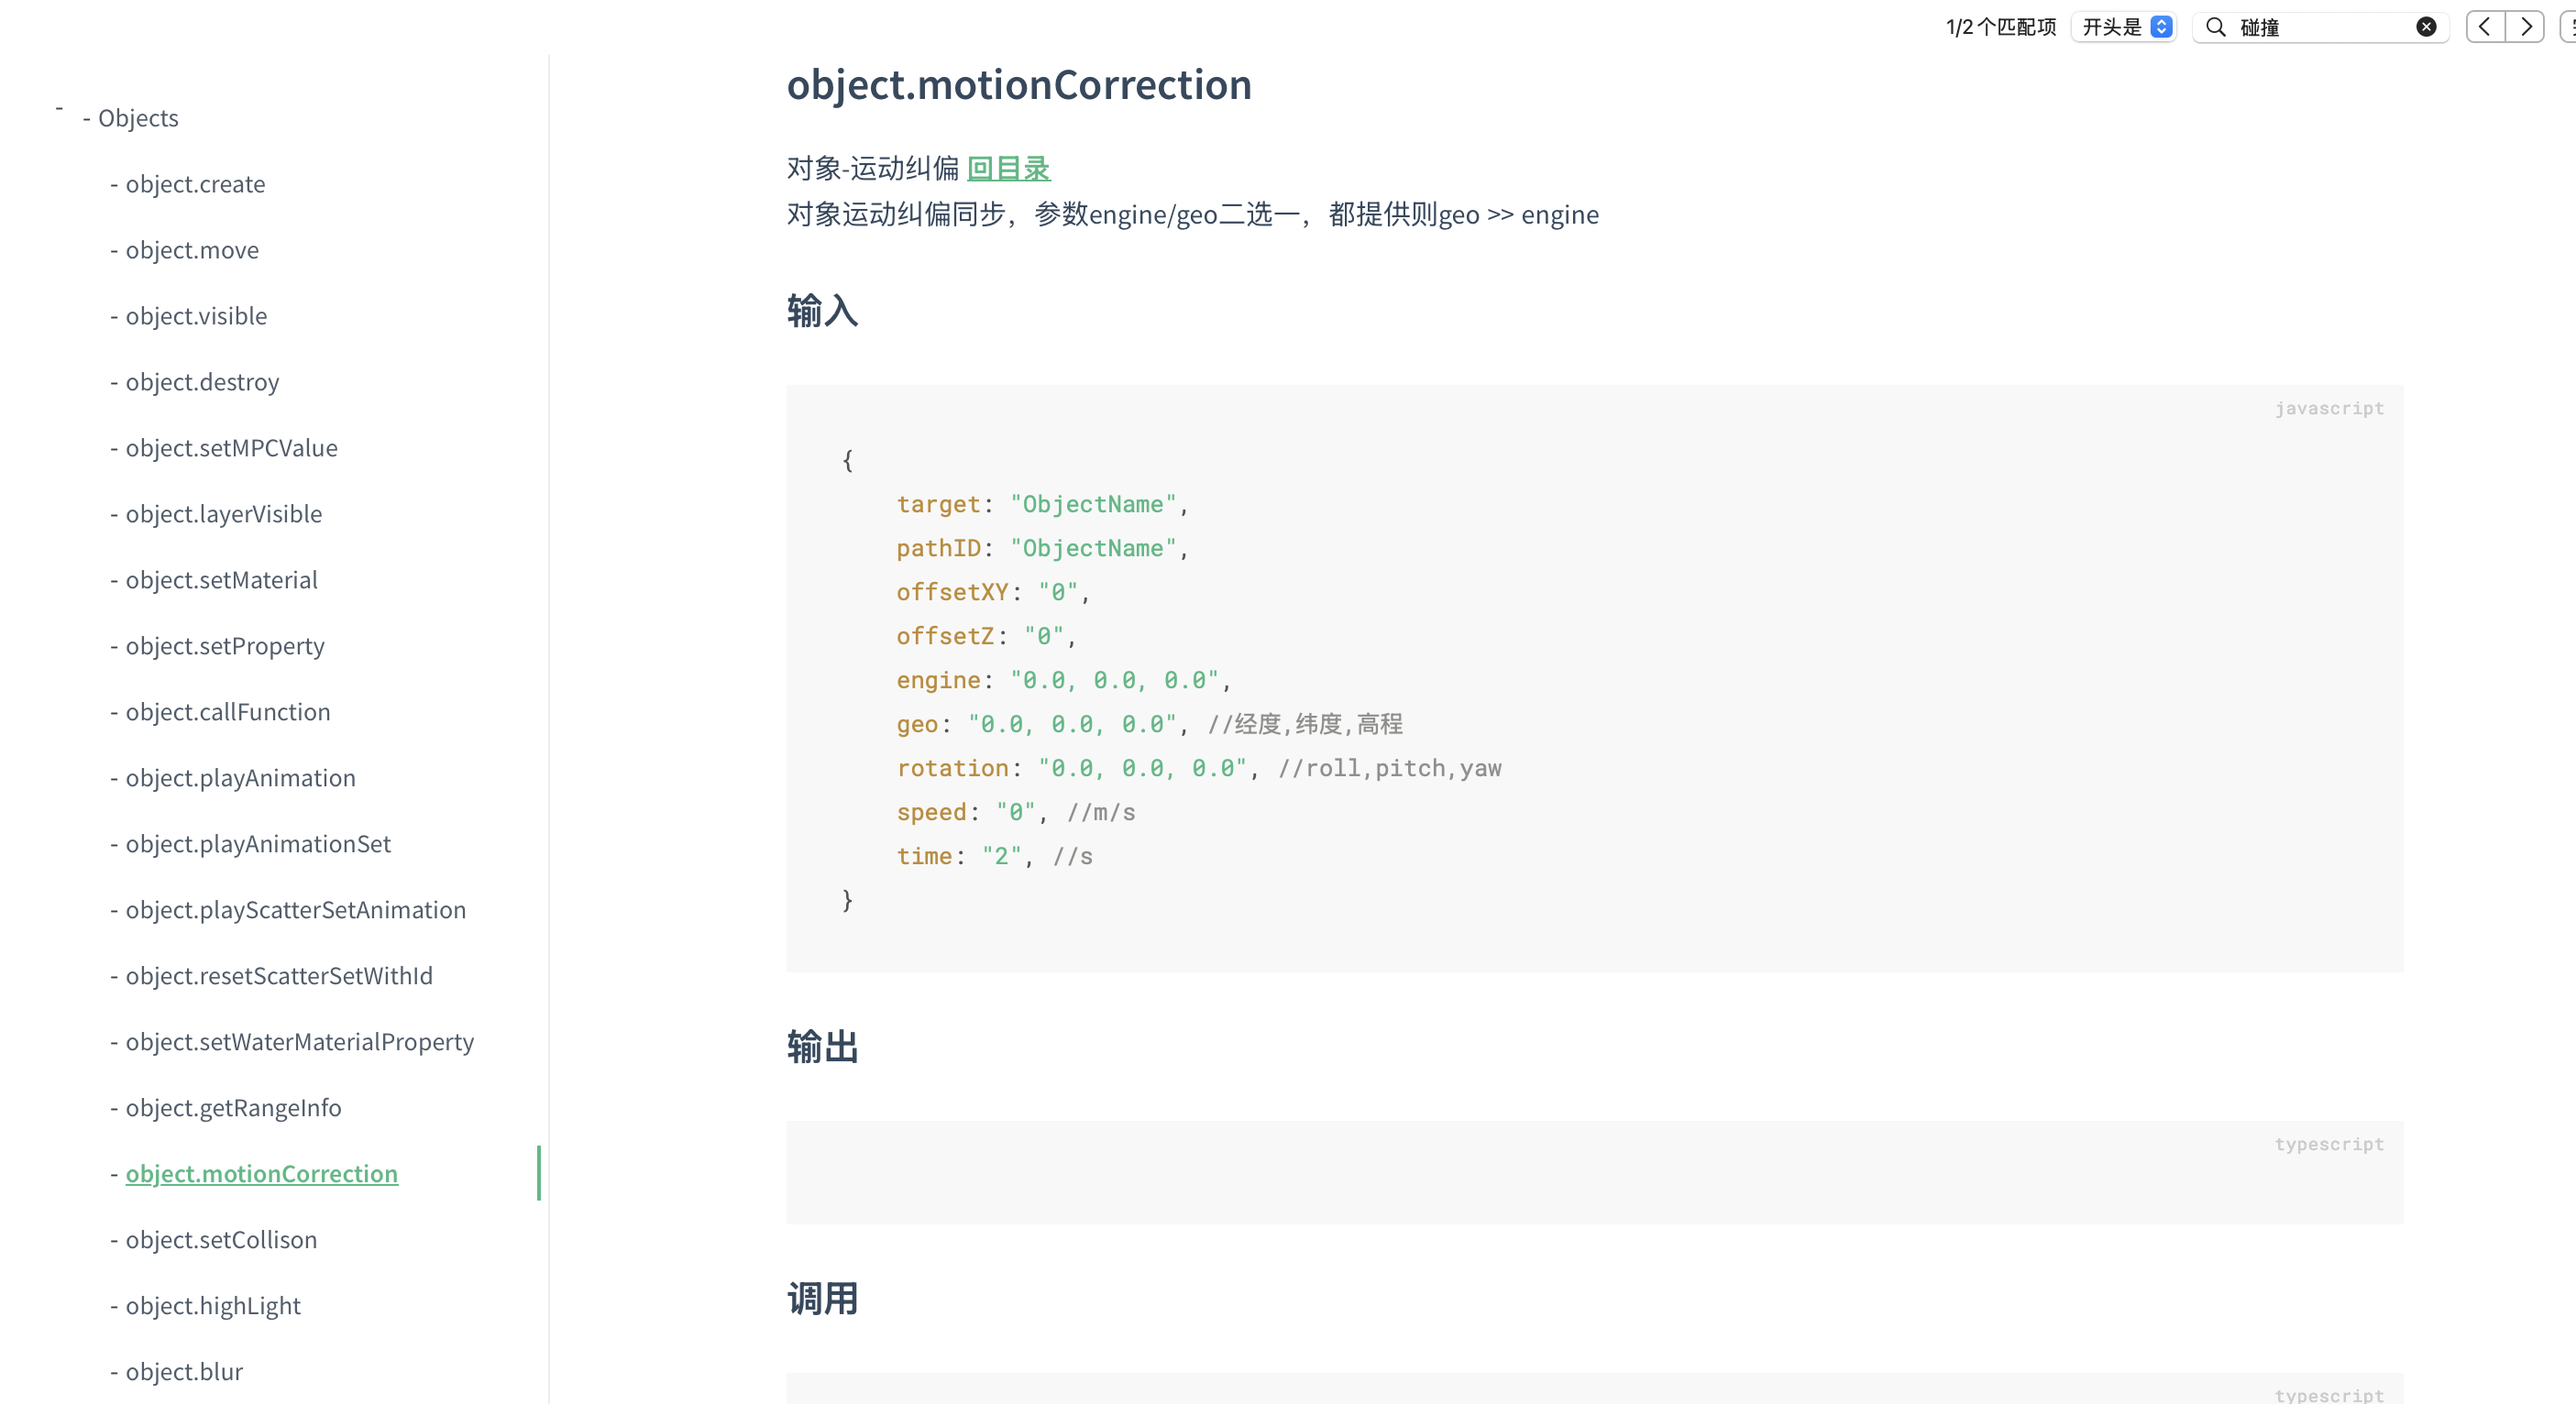Open object.visible in sidebar
2576x1404 pixels.
click(196, 316)
